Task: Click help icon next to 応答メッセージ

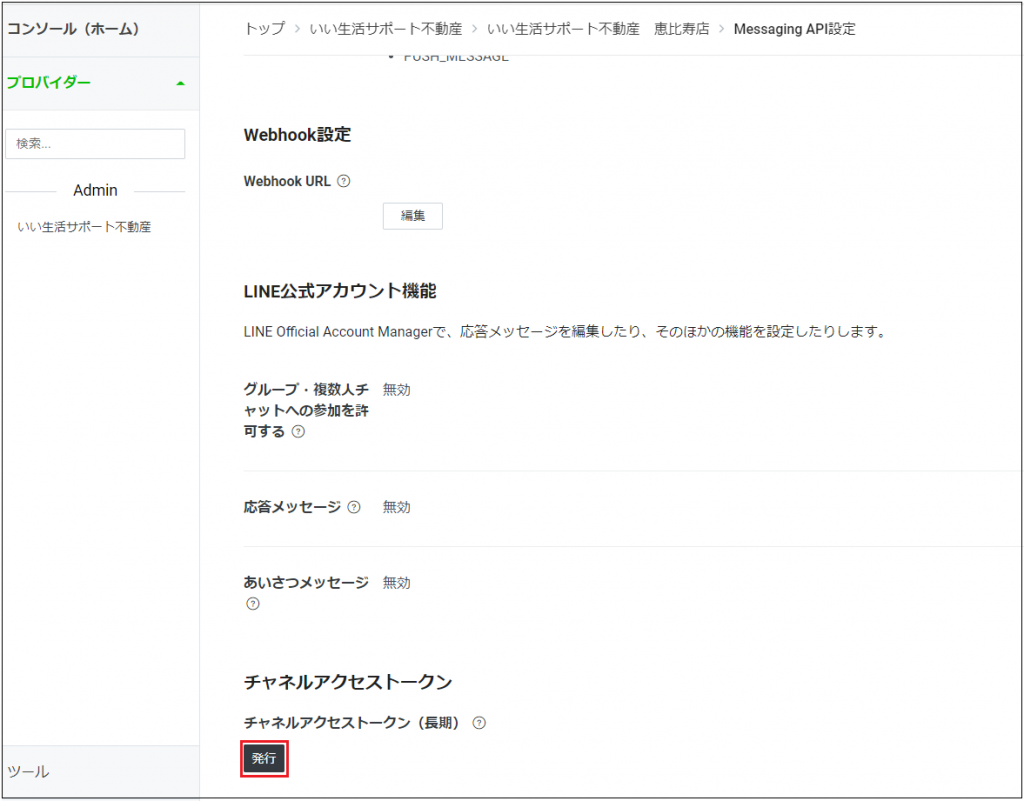Action: click(x=354, y=507)
